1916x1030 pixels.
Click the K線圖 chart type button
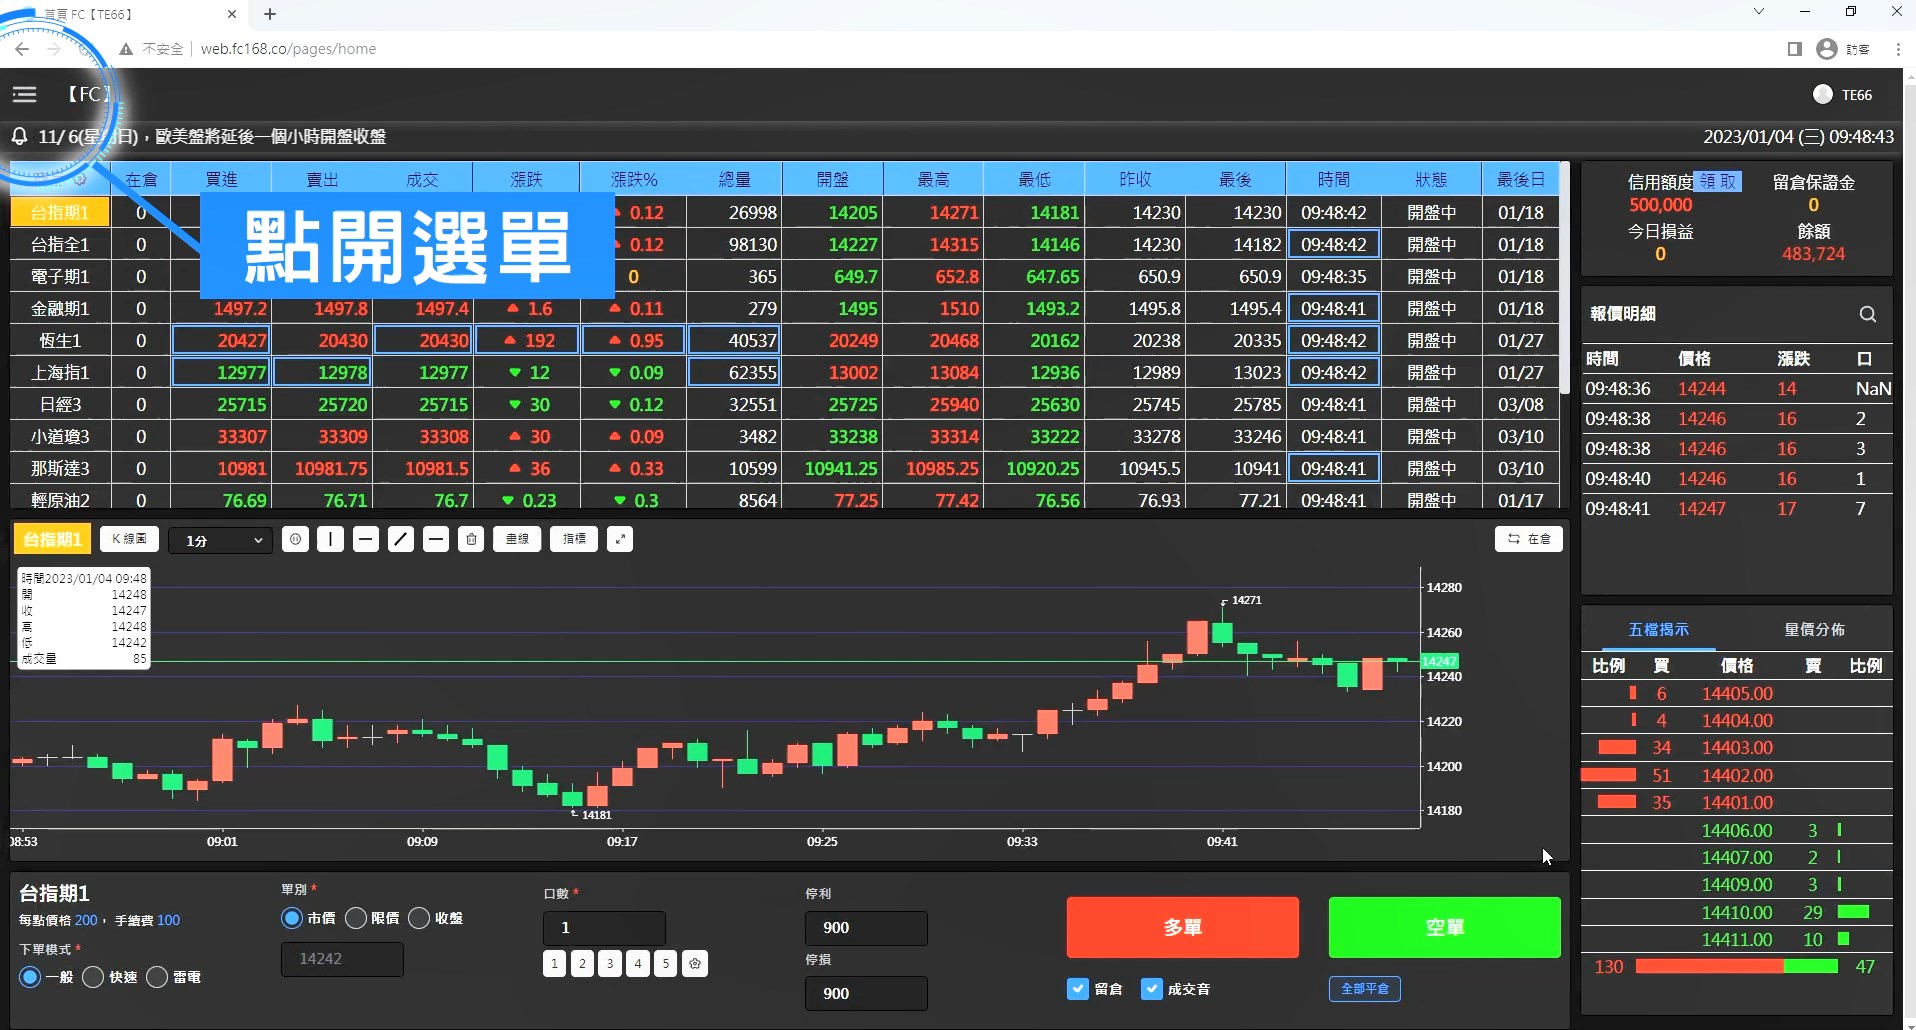(129, 539)
